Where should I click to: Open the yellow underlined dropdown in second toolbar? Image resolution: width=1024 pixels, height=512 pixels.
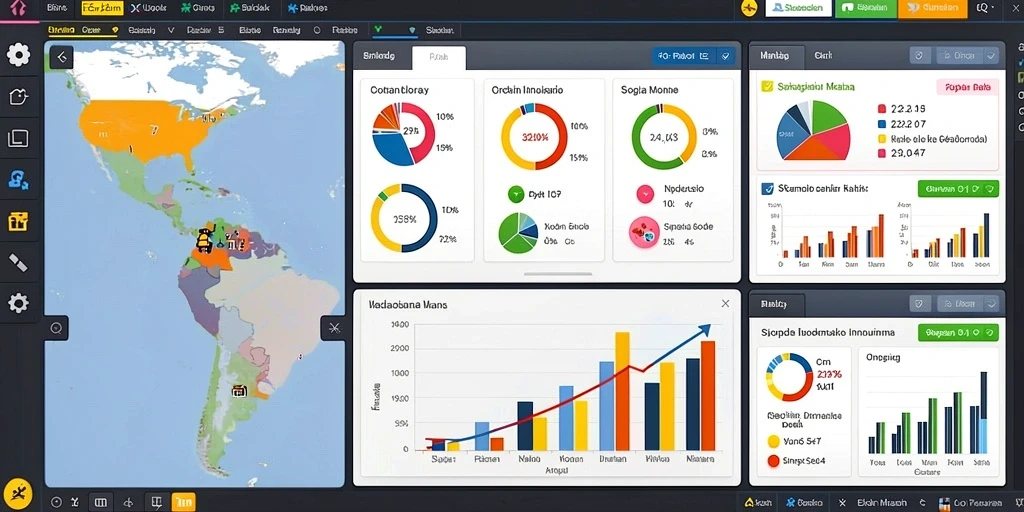click(x=83, y=30)
